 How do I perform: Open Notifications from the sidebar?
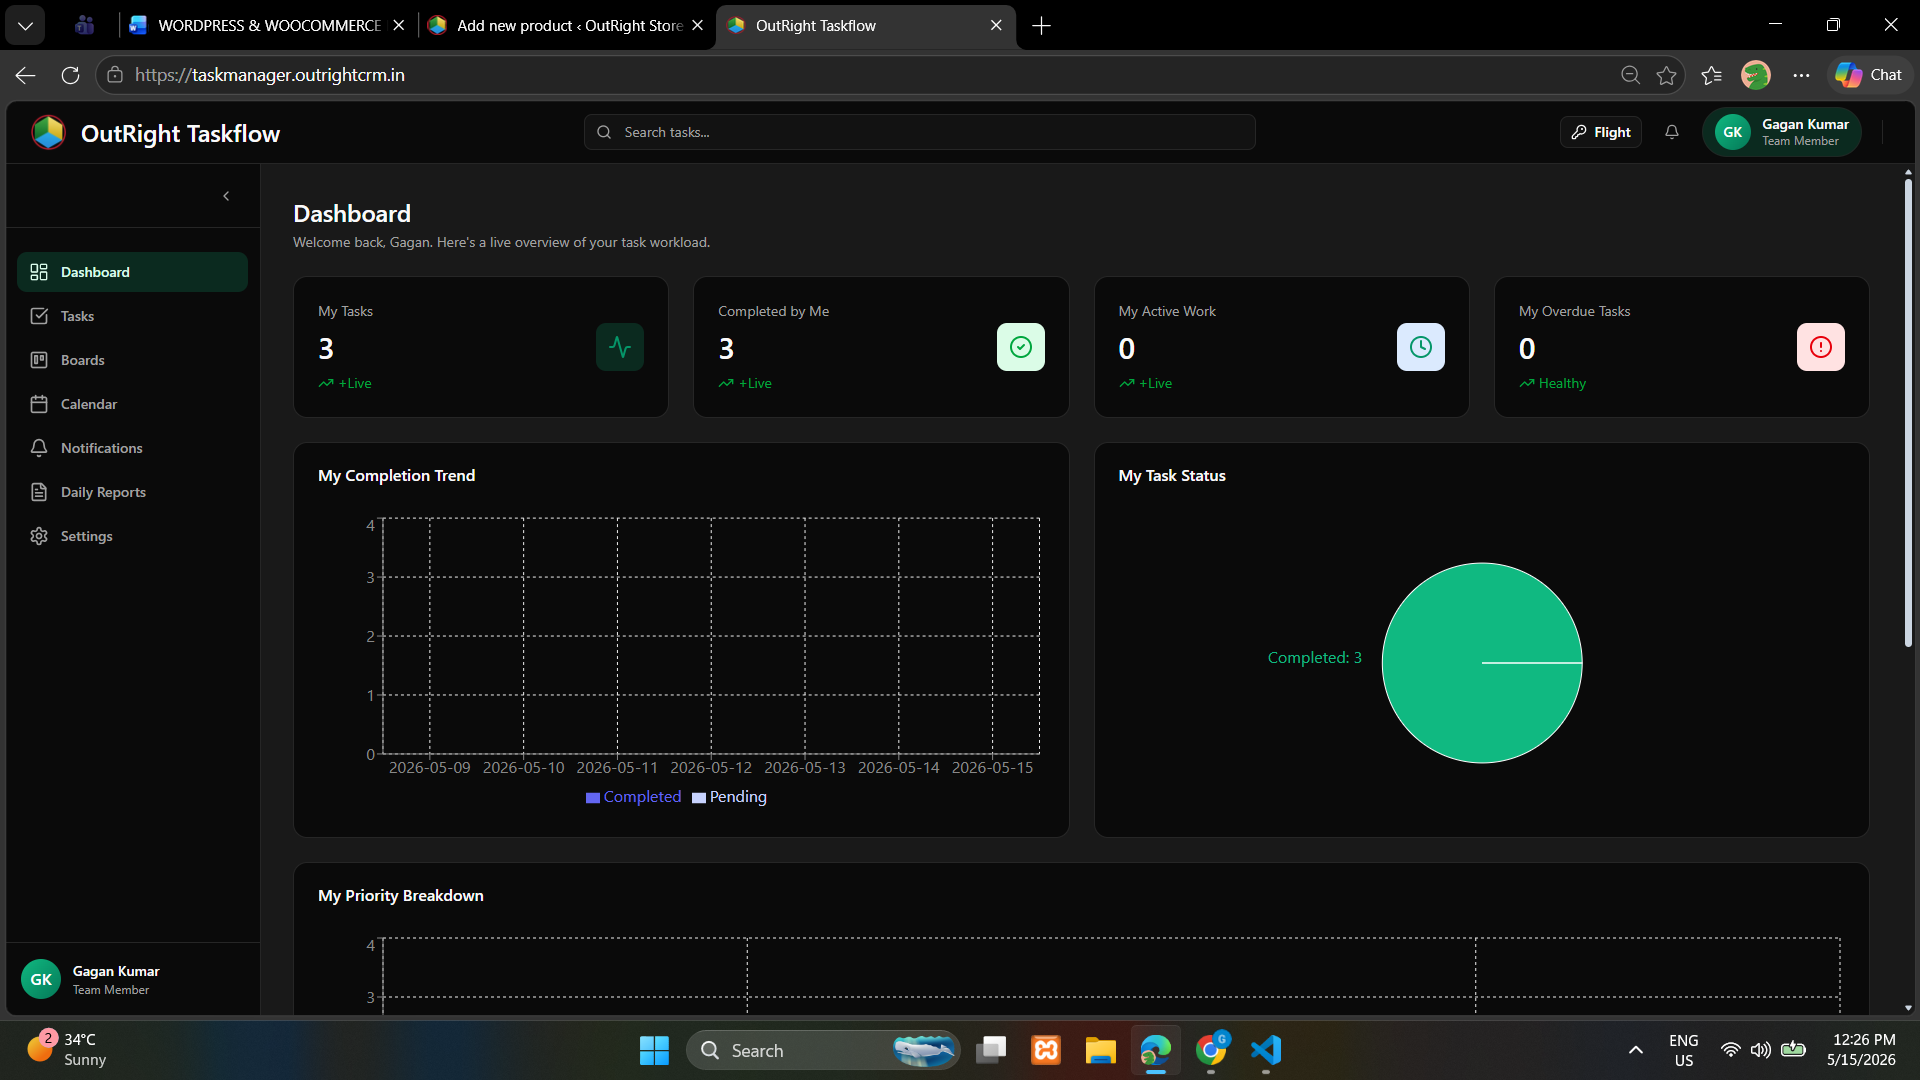tap(132, 448)
